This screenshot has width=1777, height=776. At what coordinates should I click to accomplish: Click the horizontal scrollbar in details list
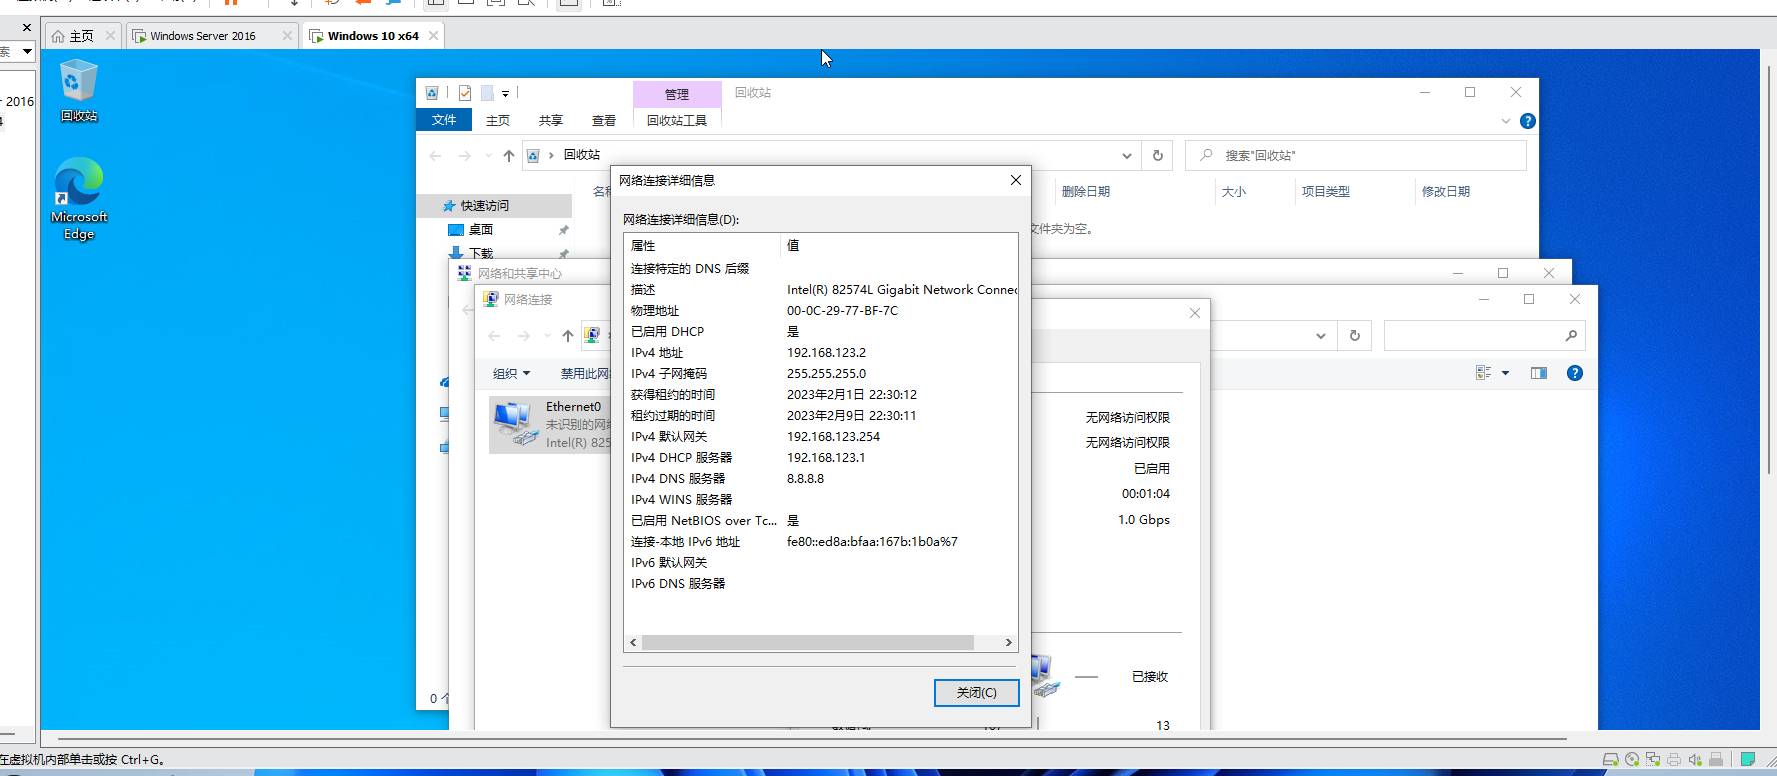[x=807, y=642]
